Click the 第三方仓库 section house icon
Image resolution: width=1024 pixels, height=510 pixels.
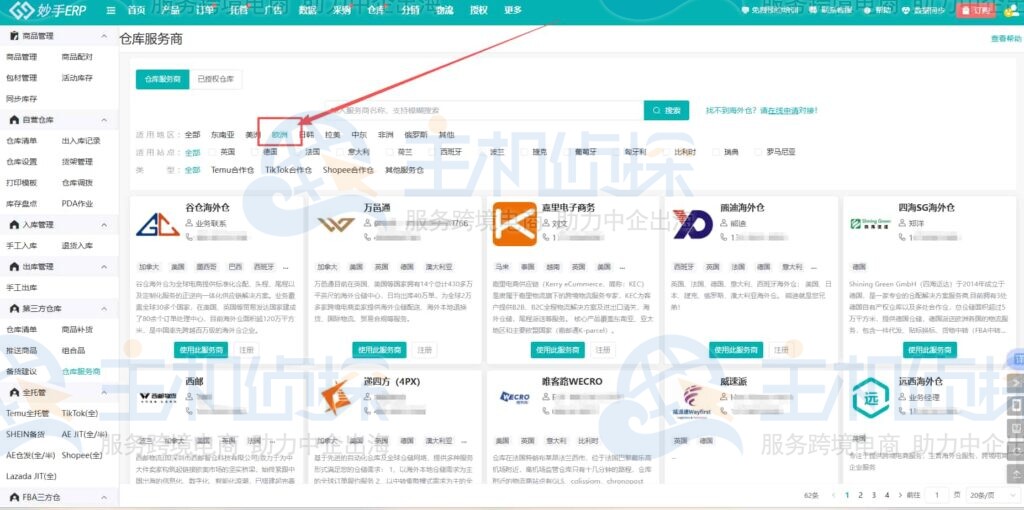14,308
